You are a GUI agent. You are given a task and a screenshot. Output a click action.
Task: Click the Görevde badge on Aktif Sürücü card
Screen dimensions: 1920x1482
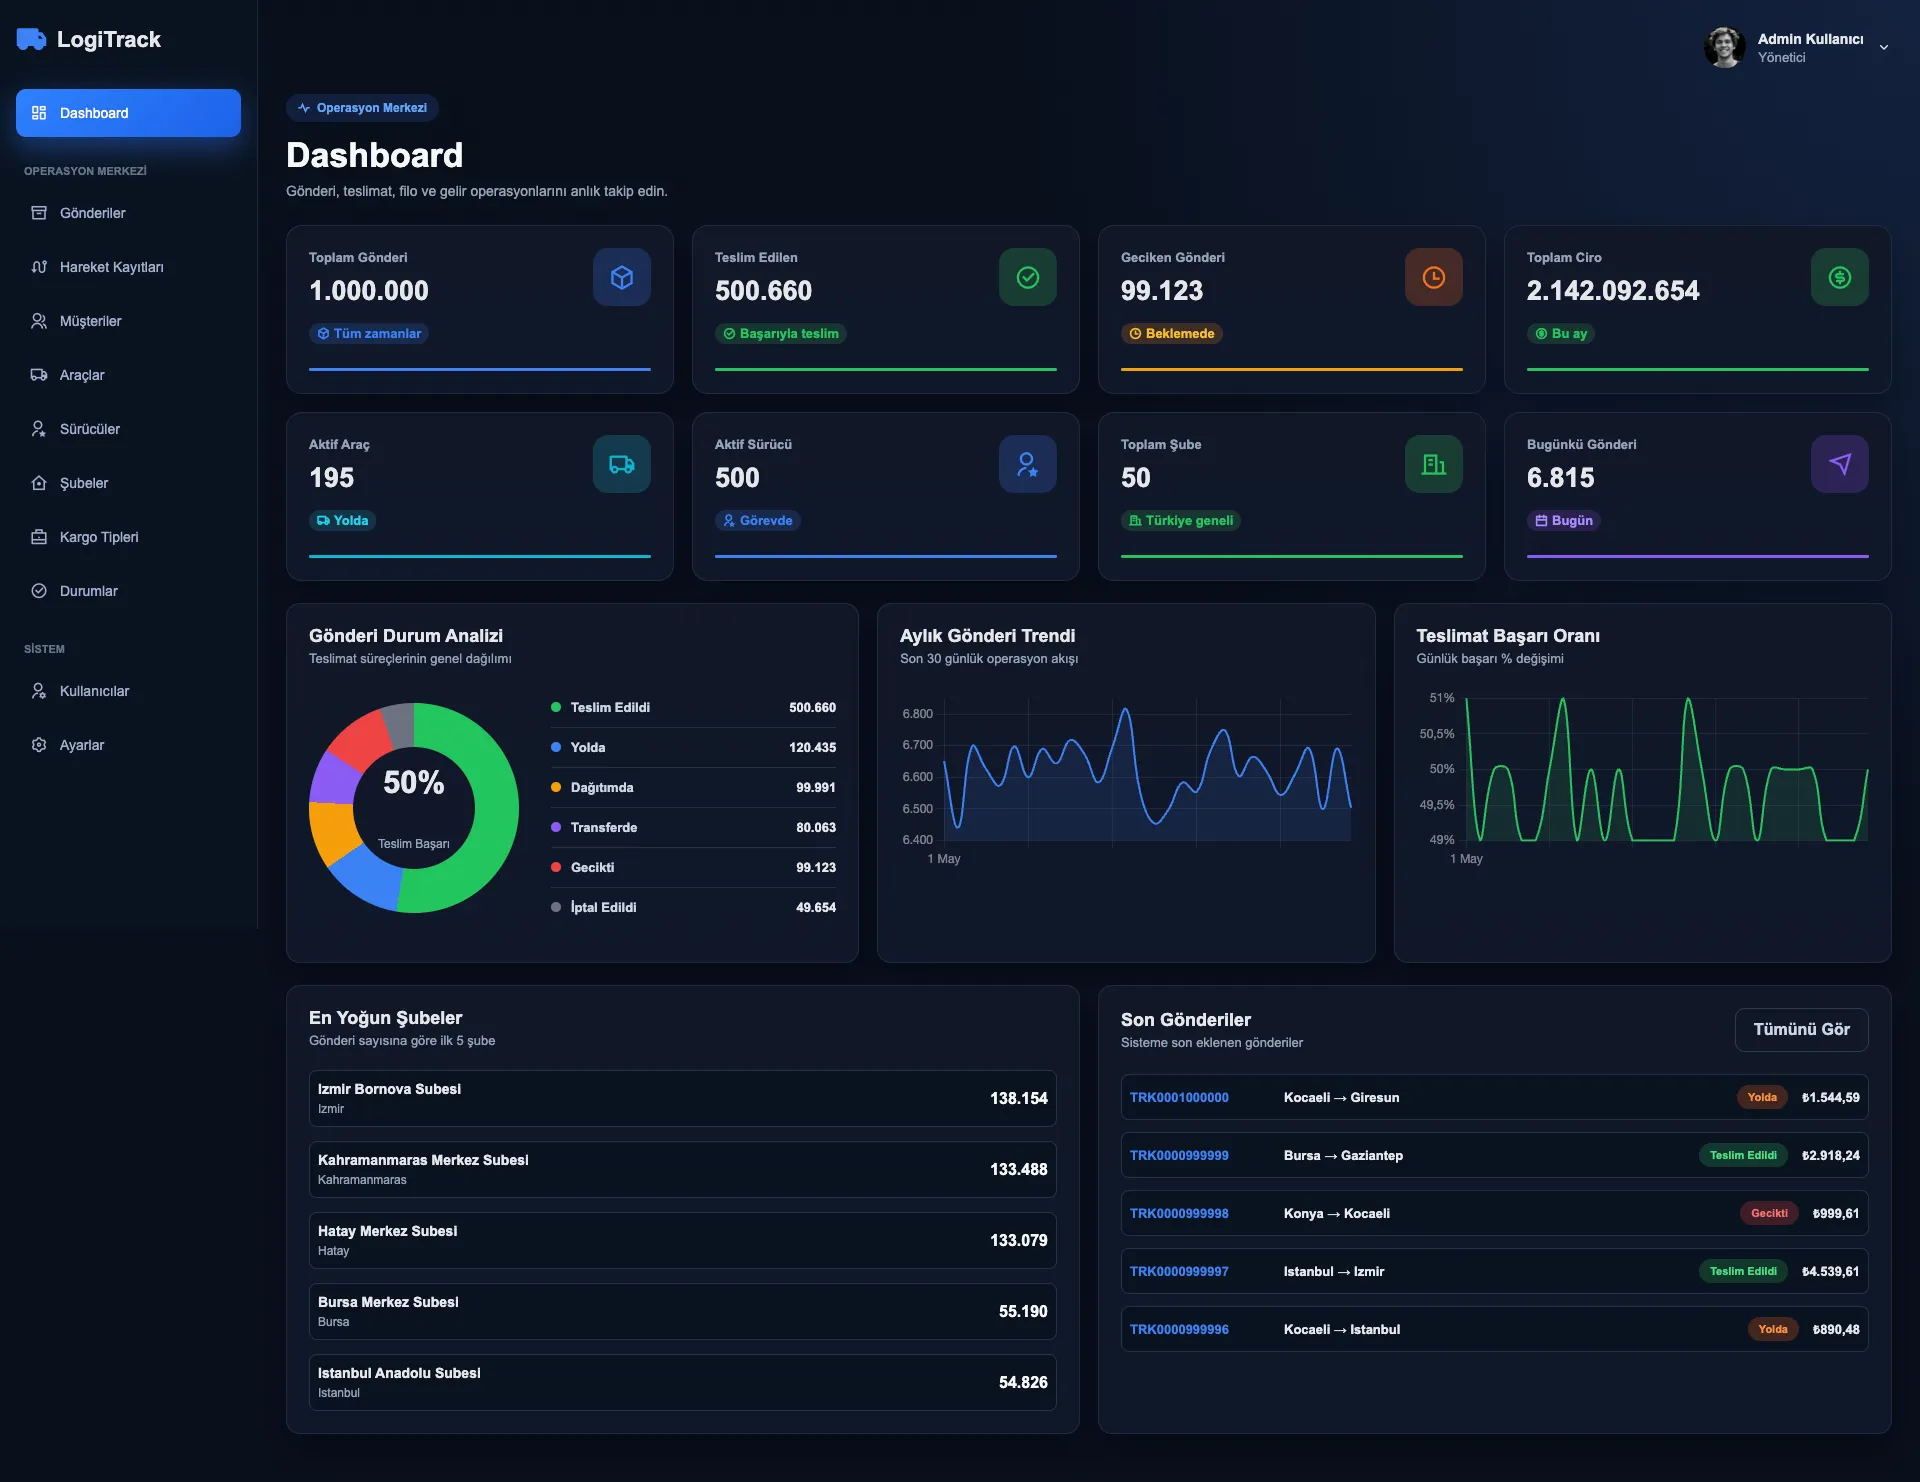[x=758, y=521]
